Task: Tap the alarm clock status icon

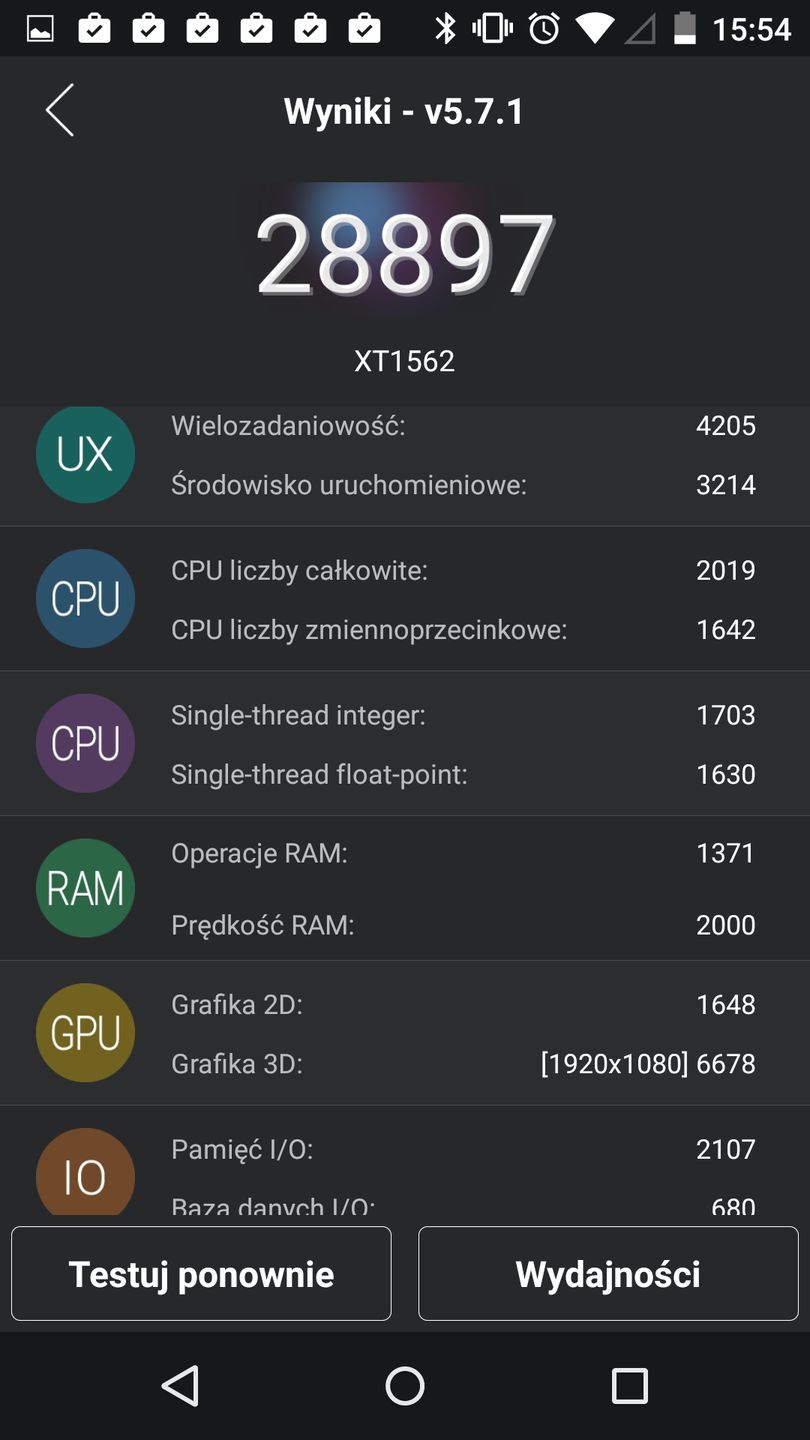Action: pyautogui.click(x=544, y=28)
